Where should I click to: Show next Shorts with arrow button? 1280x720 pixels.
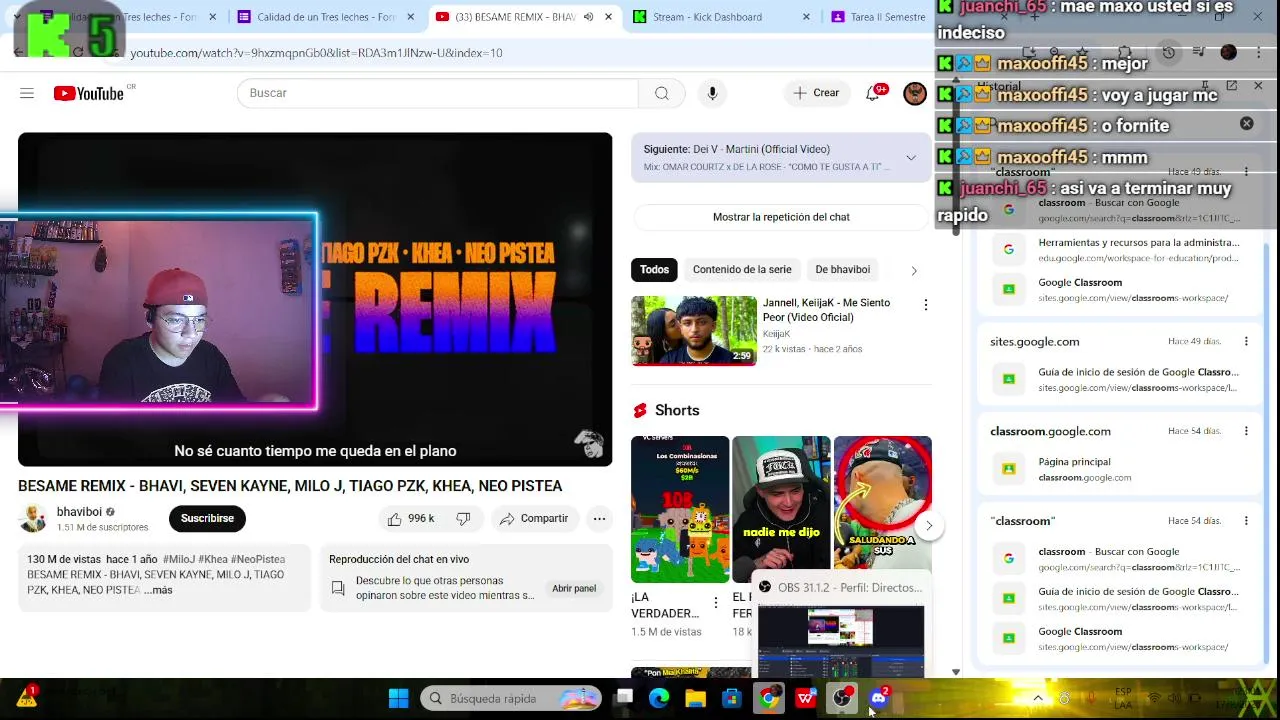[928, 525]
